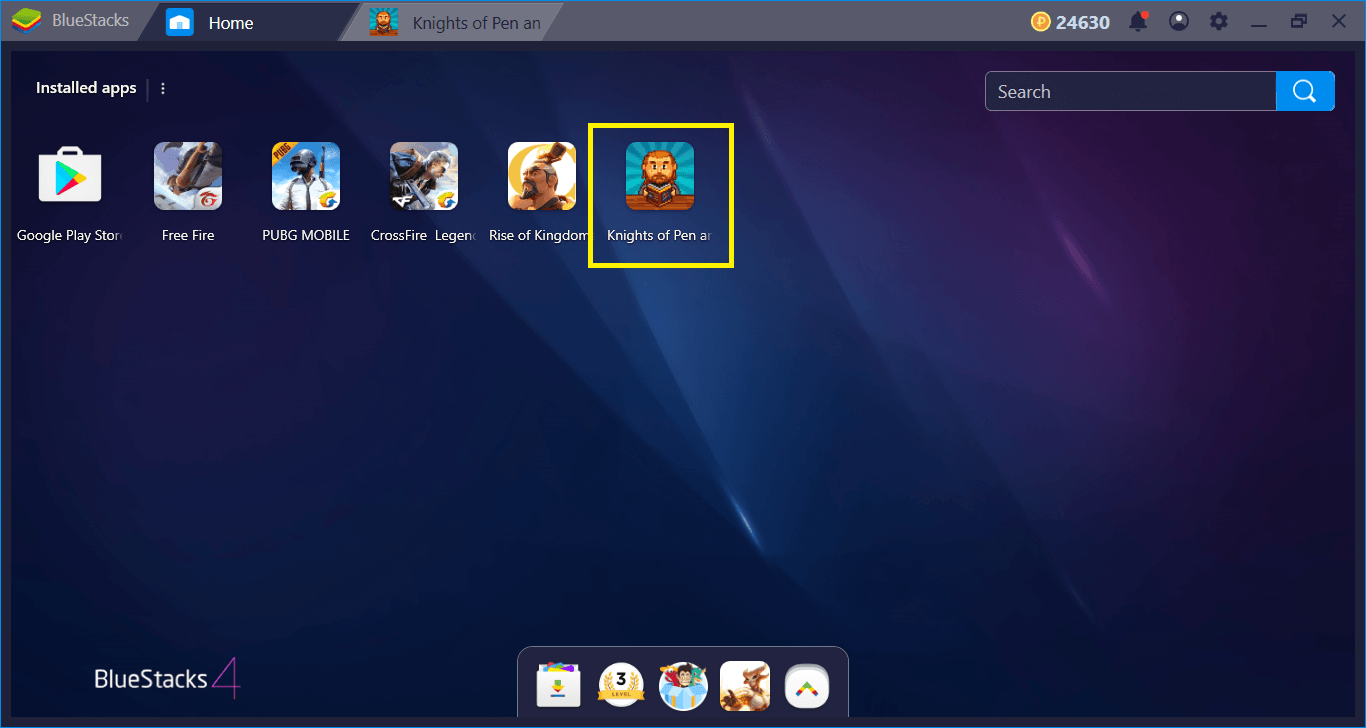Open the App Center dock icon

557,686
